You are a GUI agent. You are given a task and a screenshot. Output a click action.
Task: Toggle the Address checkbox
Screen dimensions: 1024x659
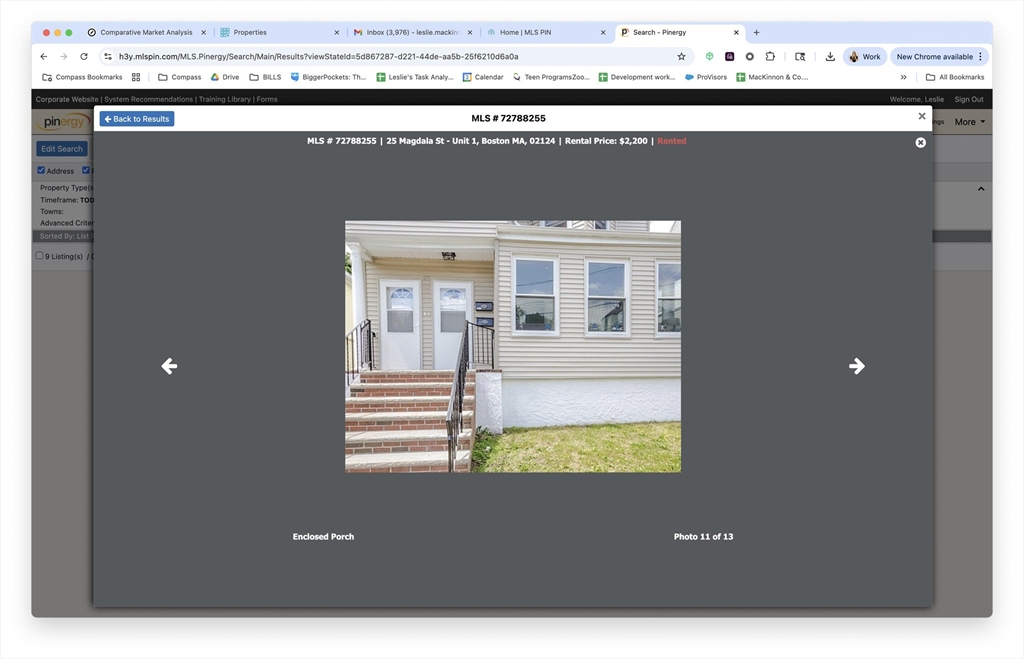pyautogui.click(x=41, y=171)
